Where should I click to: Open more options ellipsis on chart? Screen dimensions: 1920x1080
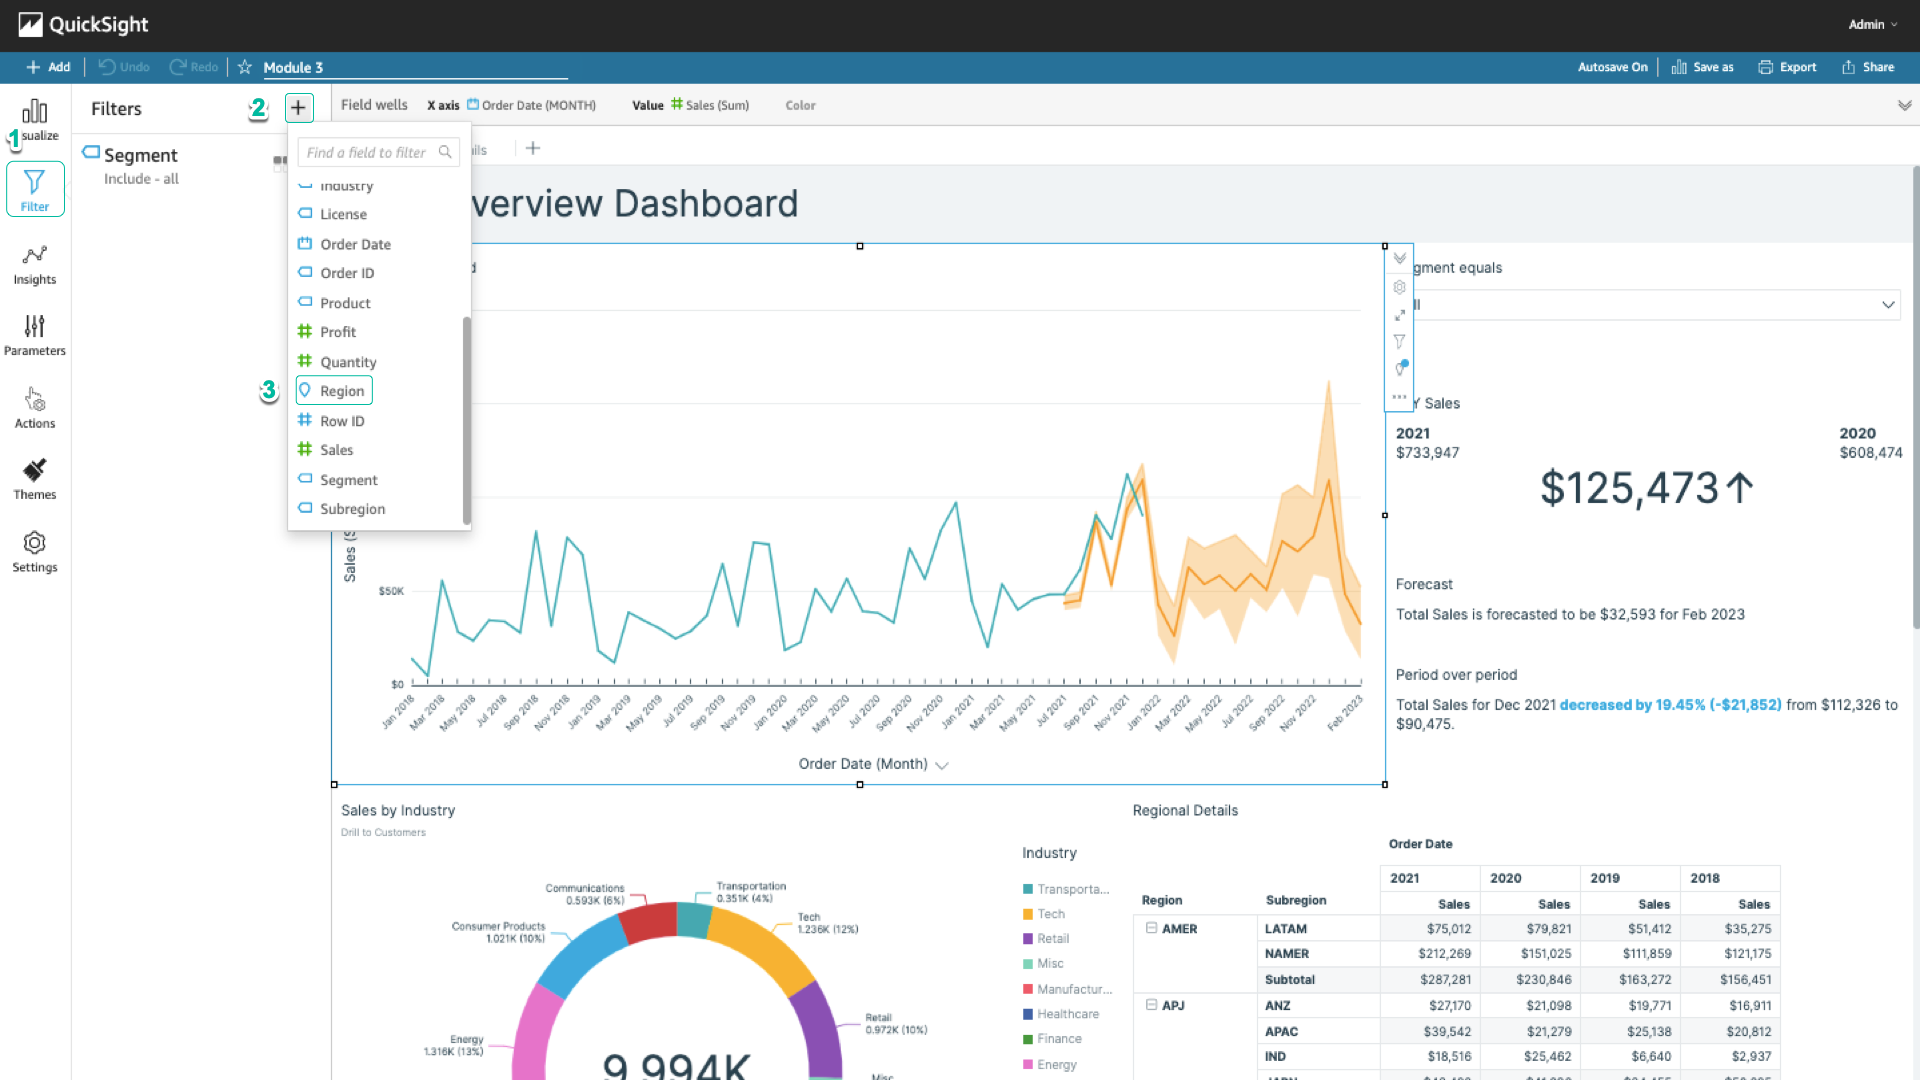1399,397
